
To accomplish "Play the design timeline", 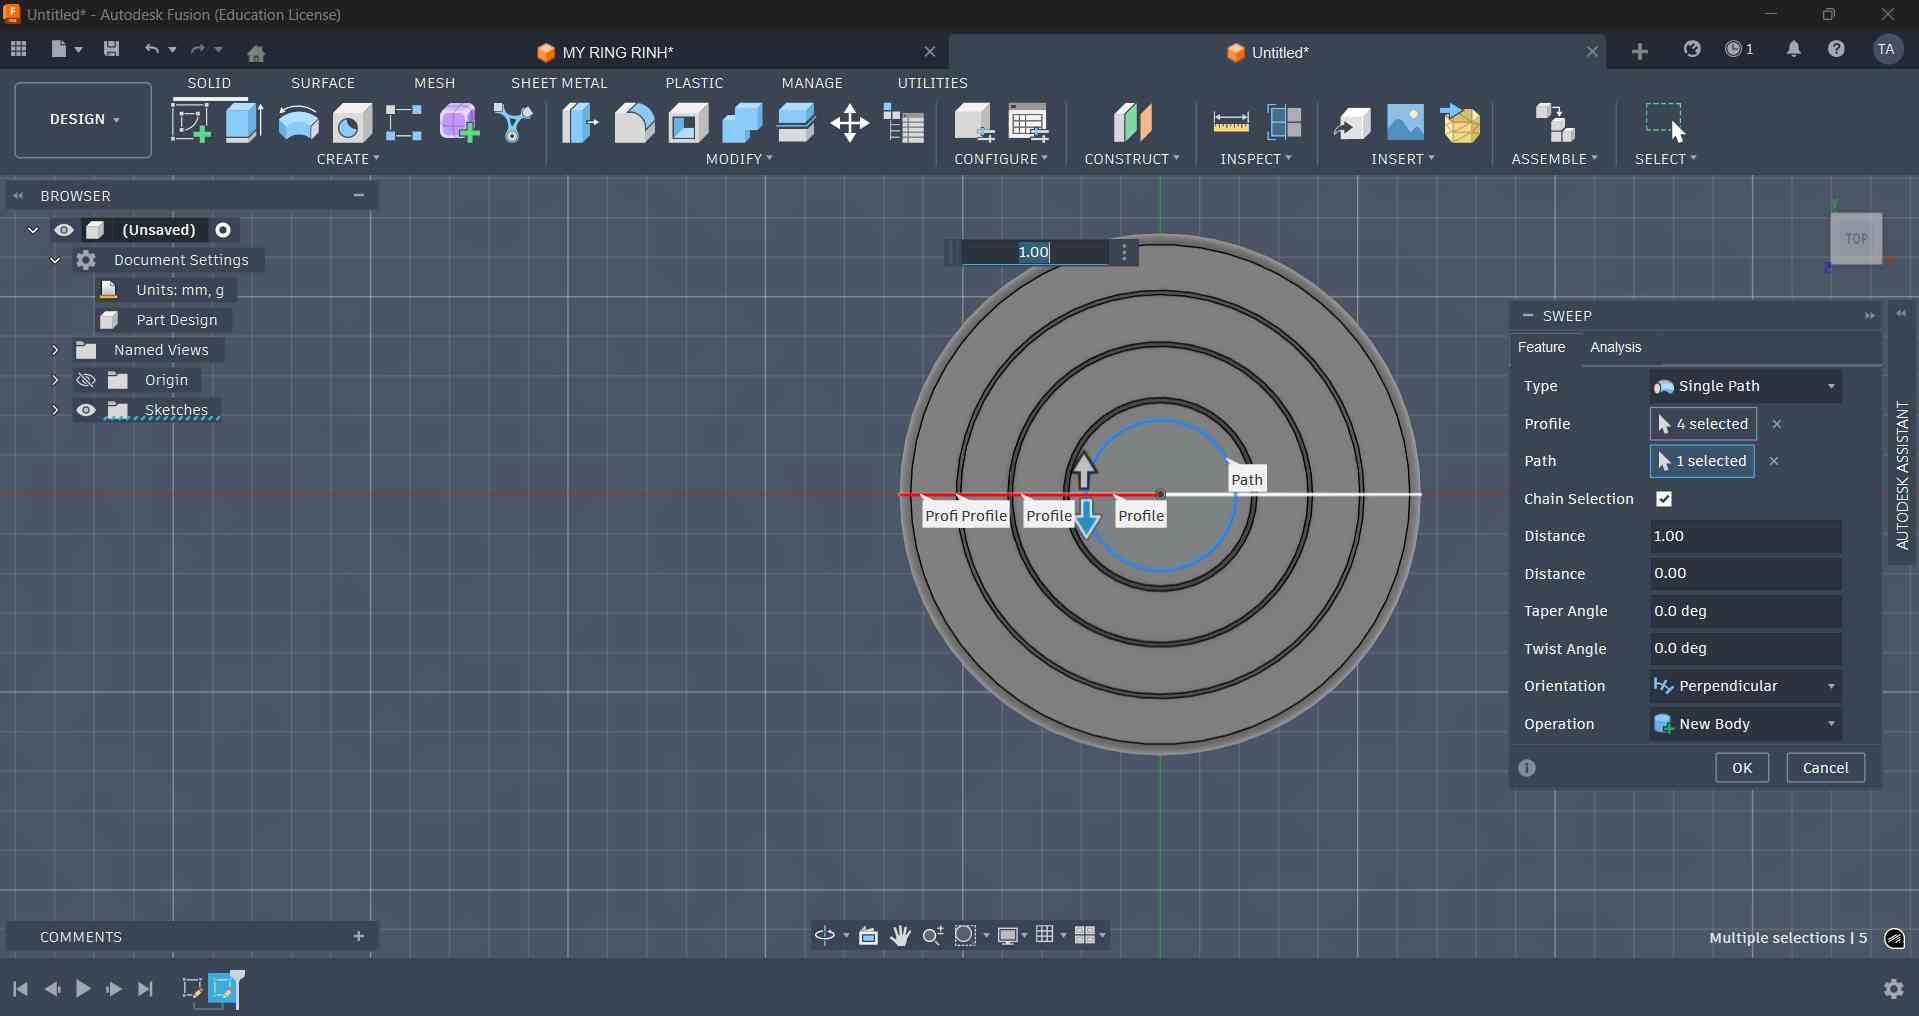I will 83,989.
